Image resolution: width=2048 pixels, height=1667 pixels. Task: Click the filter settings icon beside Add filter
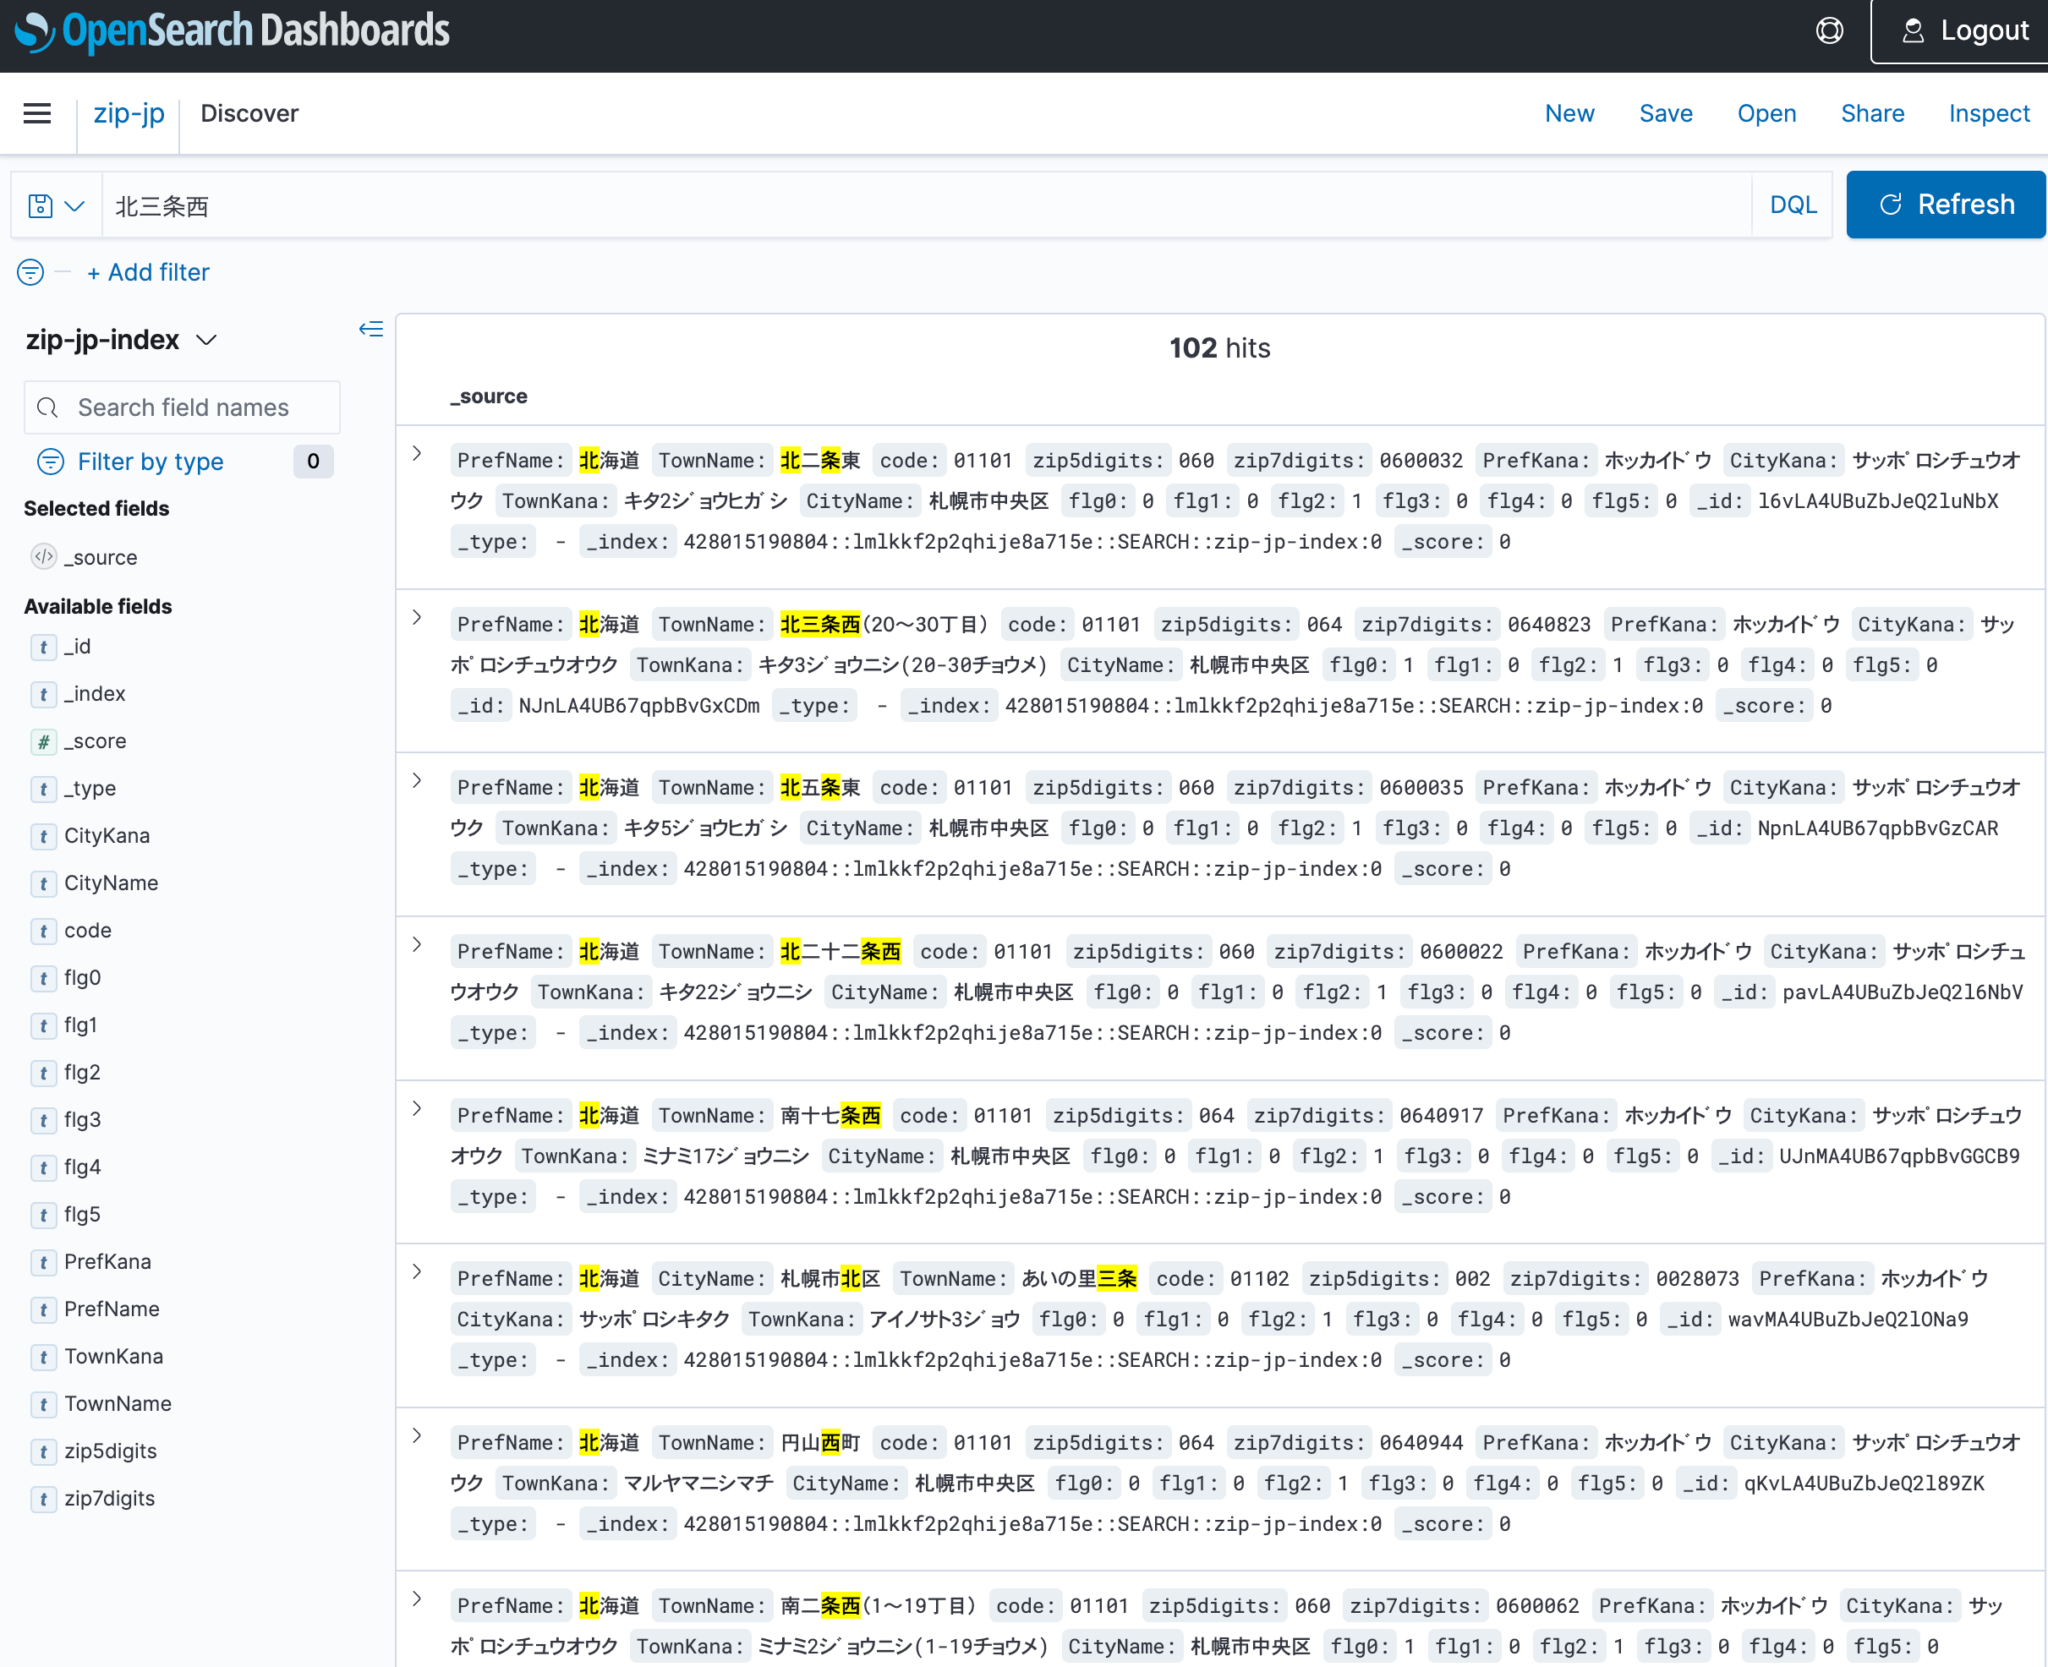pyautogui.click(x=29, y=272)
